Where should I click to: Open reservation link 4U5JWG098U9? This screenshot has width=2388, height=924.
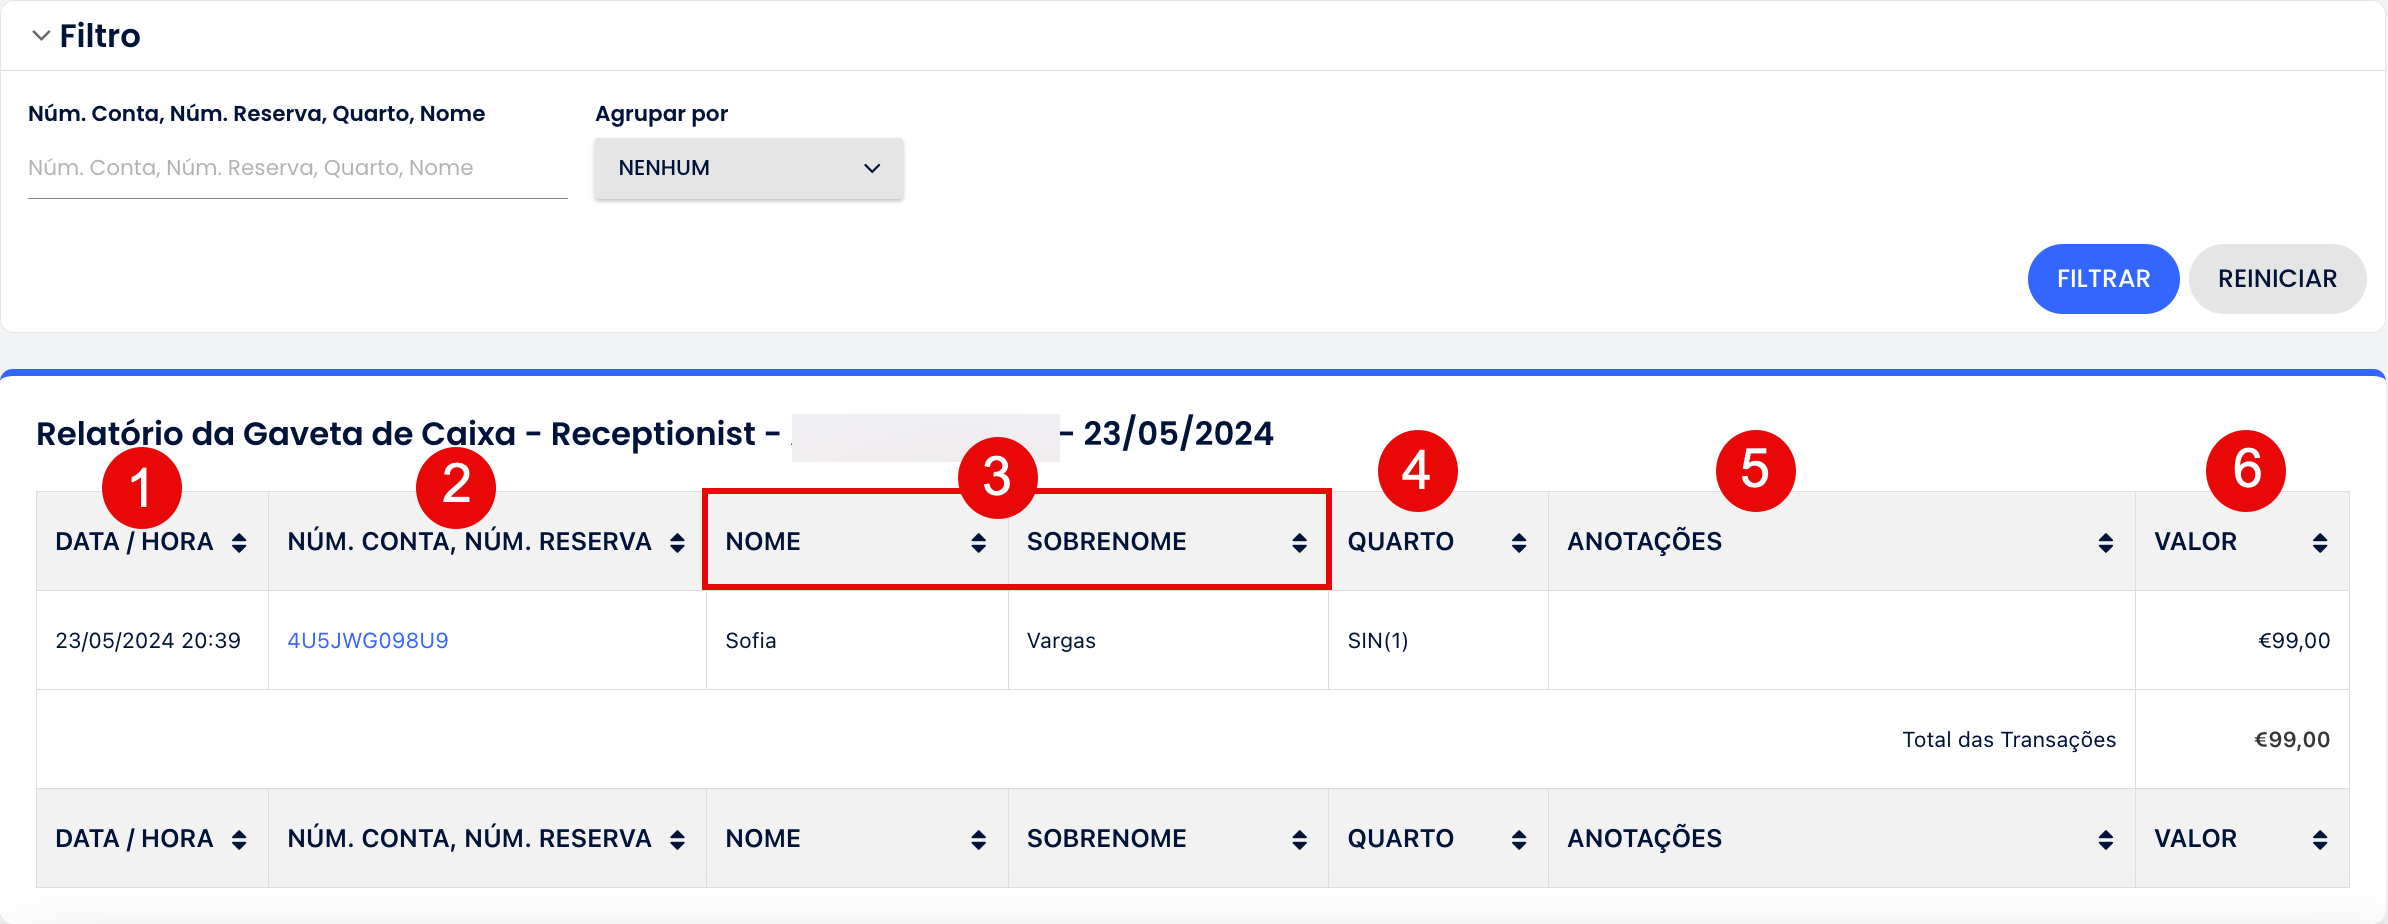point(368,640)
